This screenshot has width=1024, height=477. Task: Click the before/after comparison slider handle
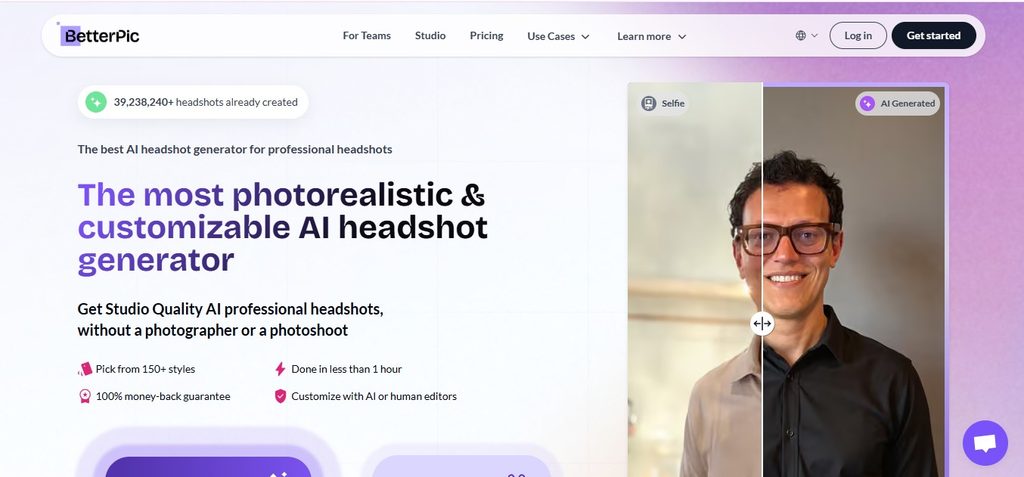762,323
